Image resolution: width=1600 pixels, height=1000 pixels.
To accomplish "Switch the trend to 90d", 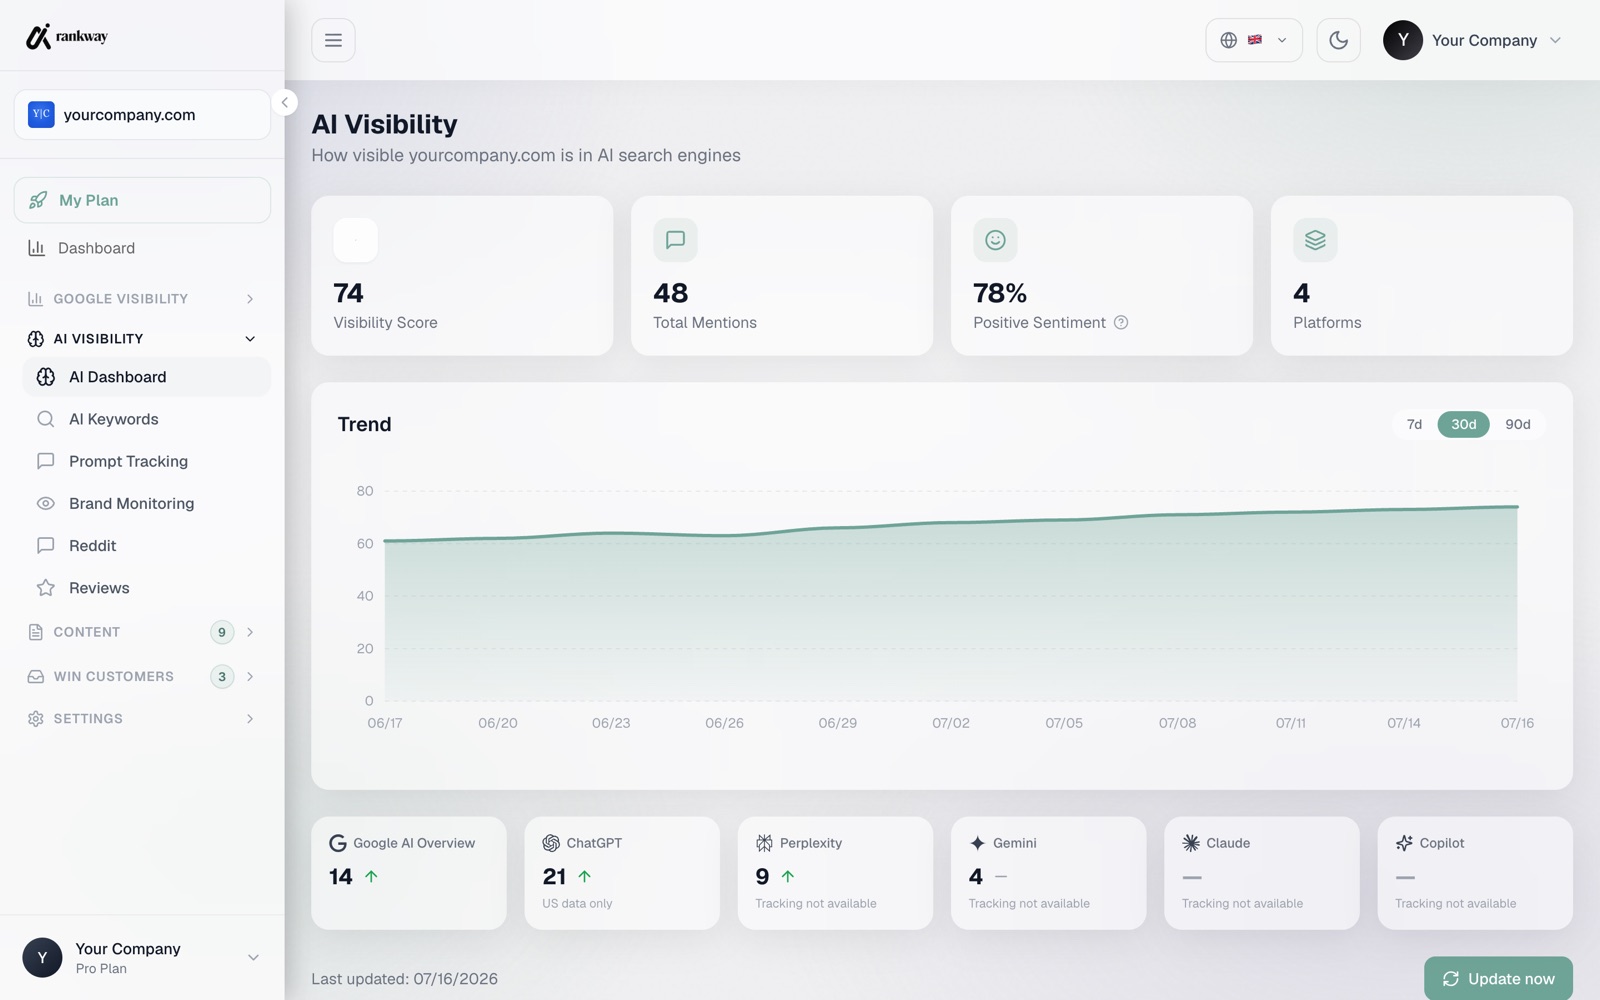I will click(x=1517, y=424).
